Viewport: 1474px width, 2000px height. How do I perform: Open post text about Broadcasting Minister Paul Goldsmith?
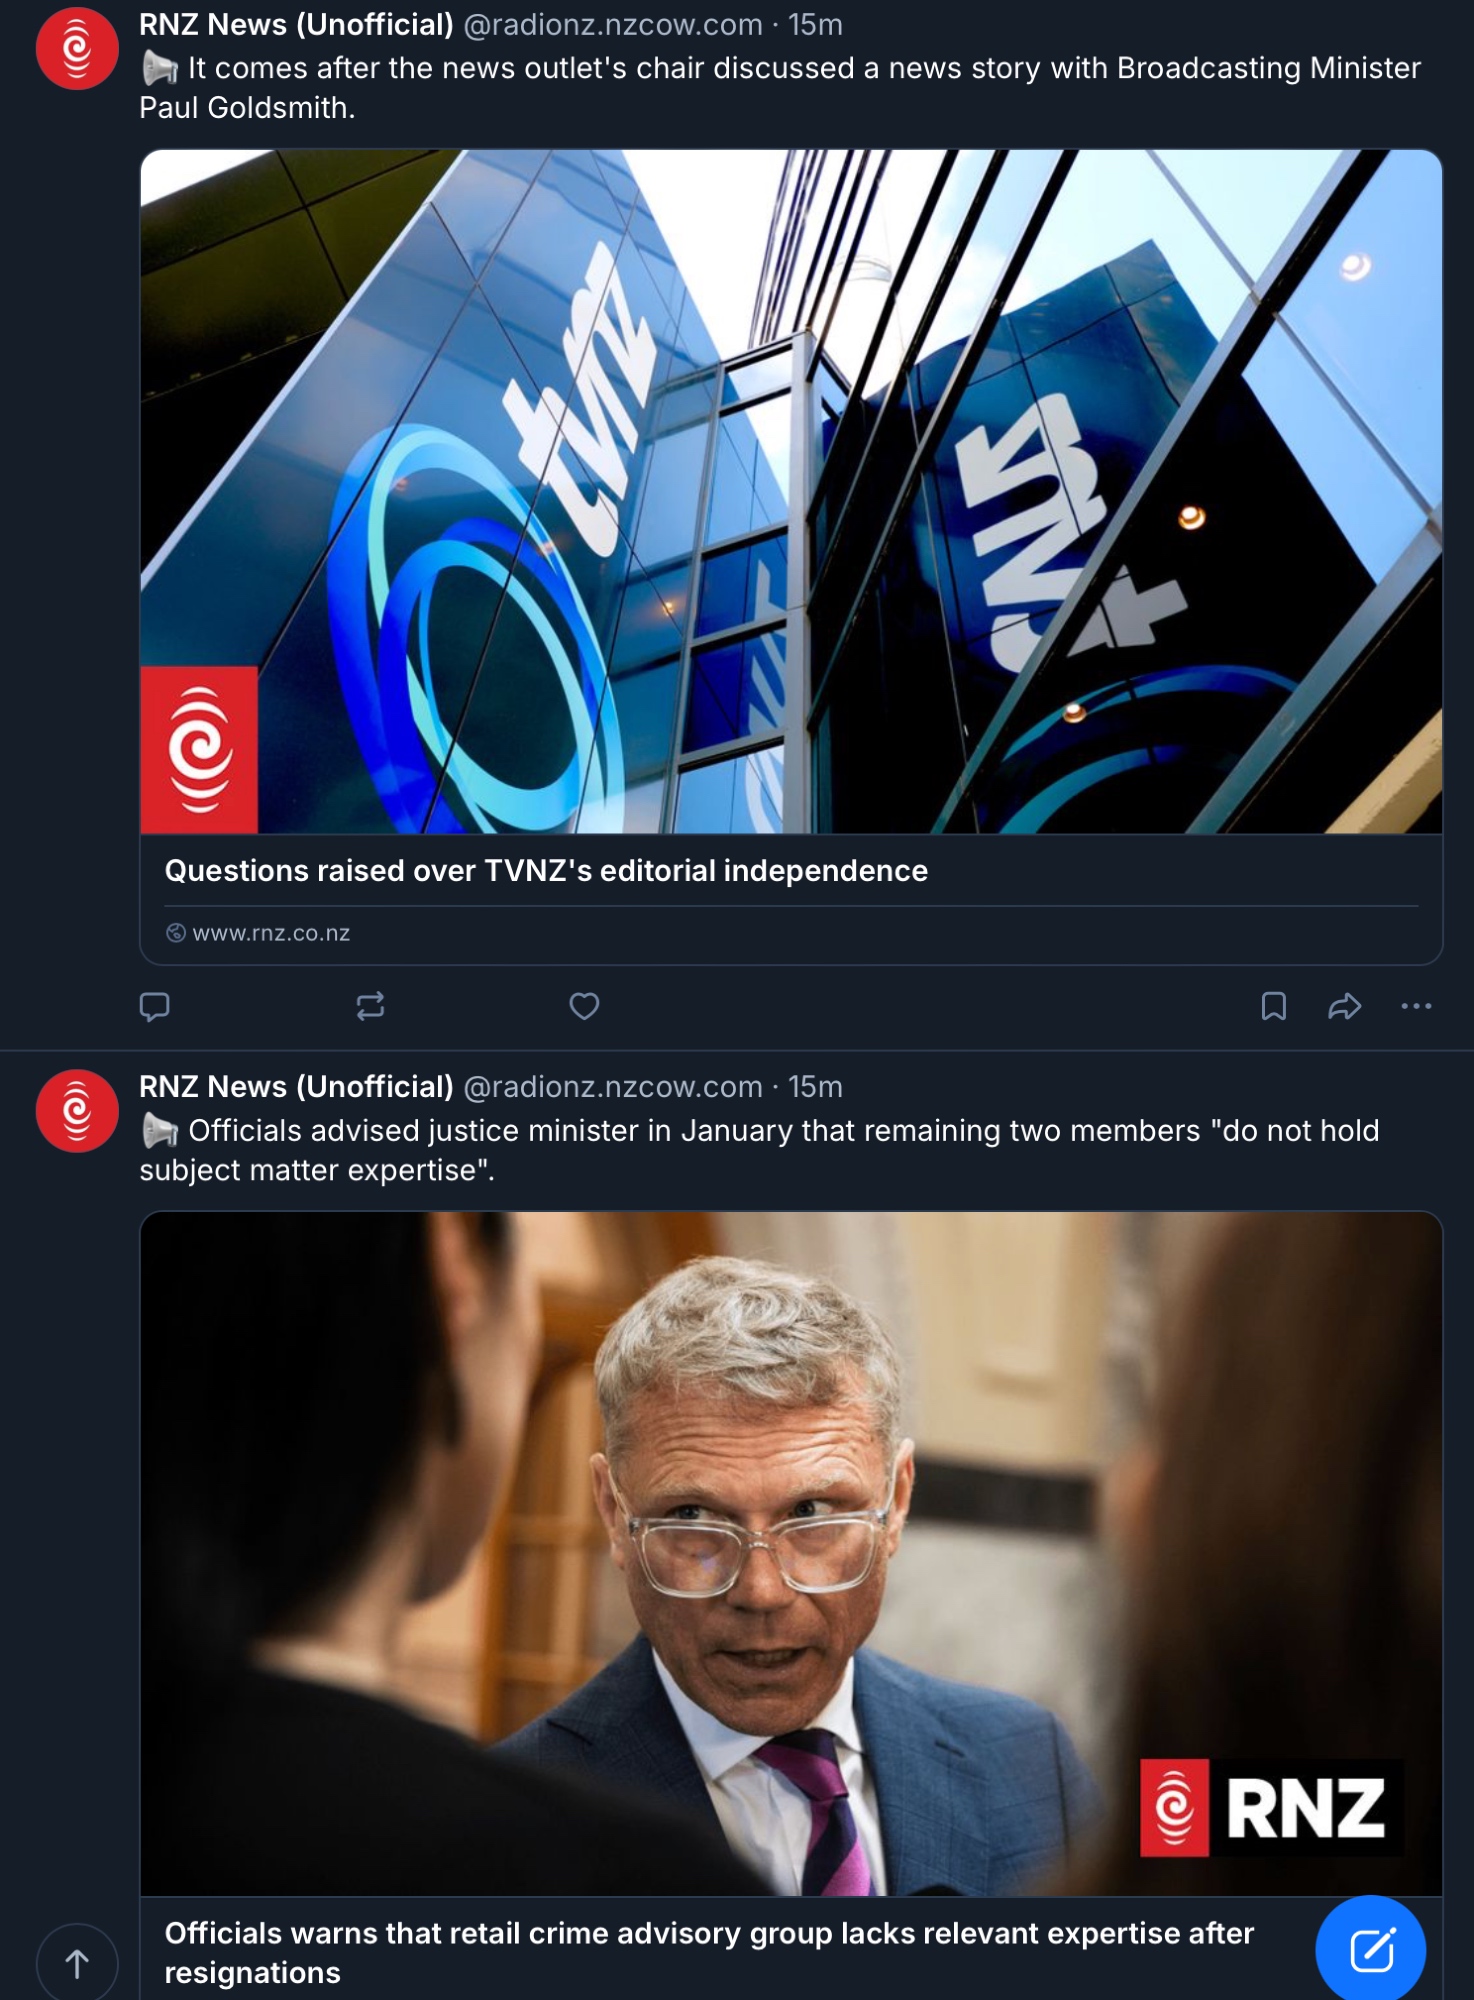pos(780,88)
